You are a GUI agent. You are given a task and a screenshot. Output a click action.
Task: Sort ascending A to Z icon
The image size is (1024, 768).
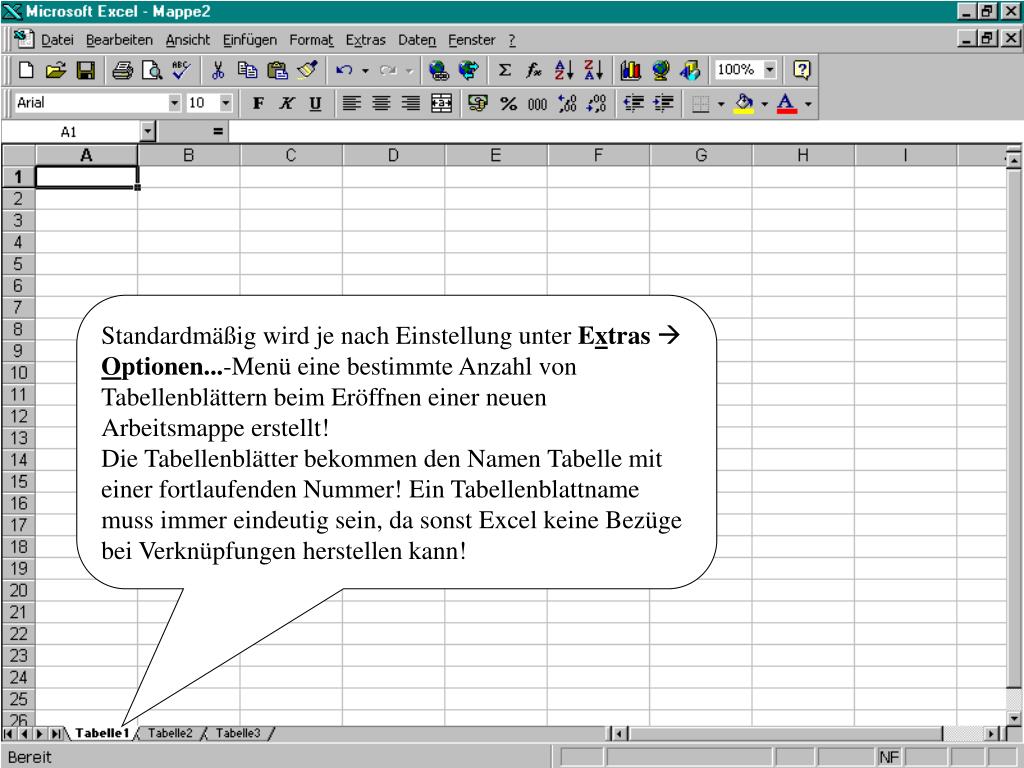pos(564,70)
